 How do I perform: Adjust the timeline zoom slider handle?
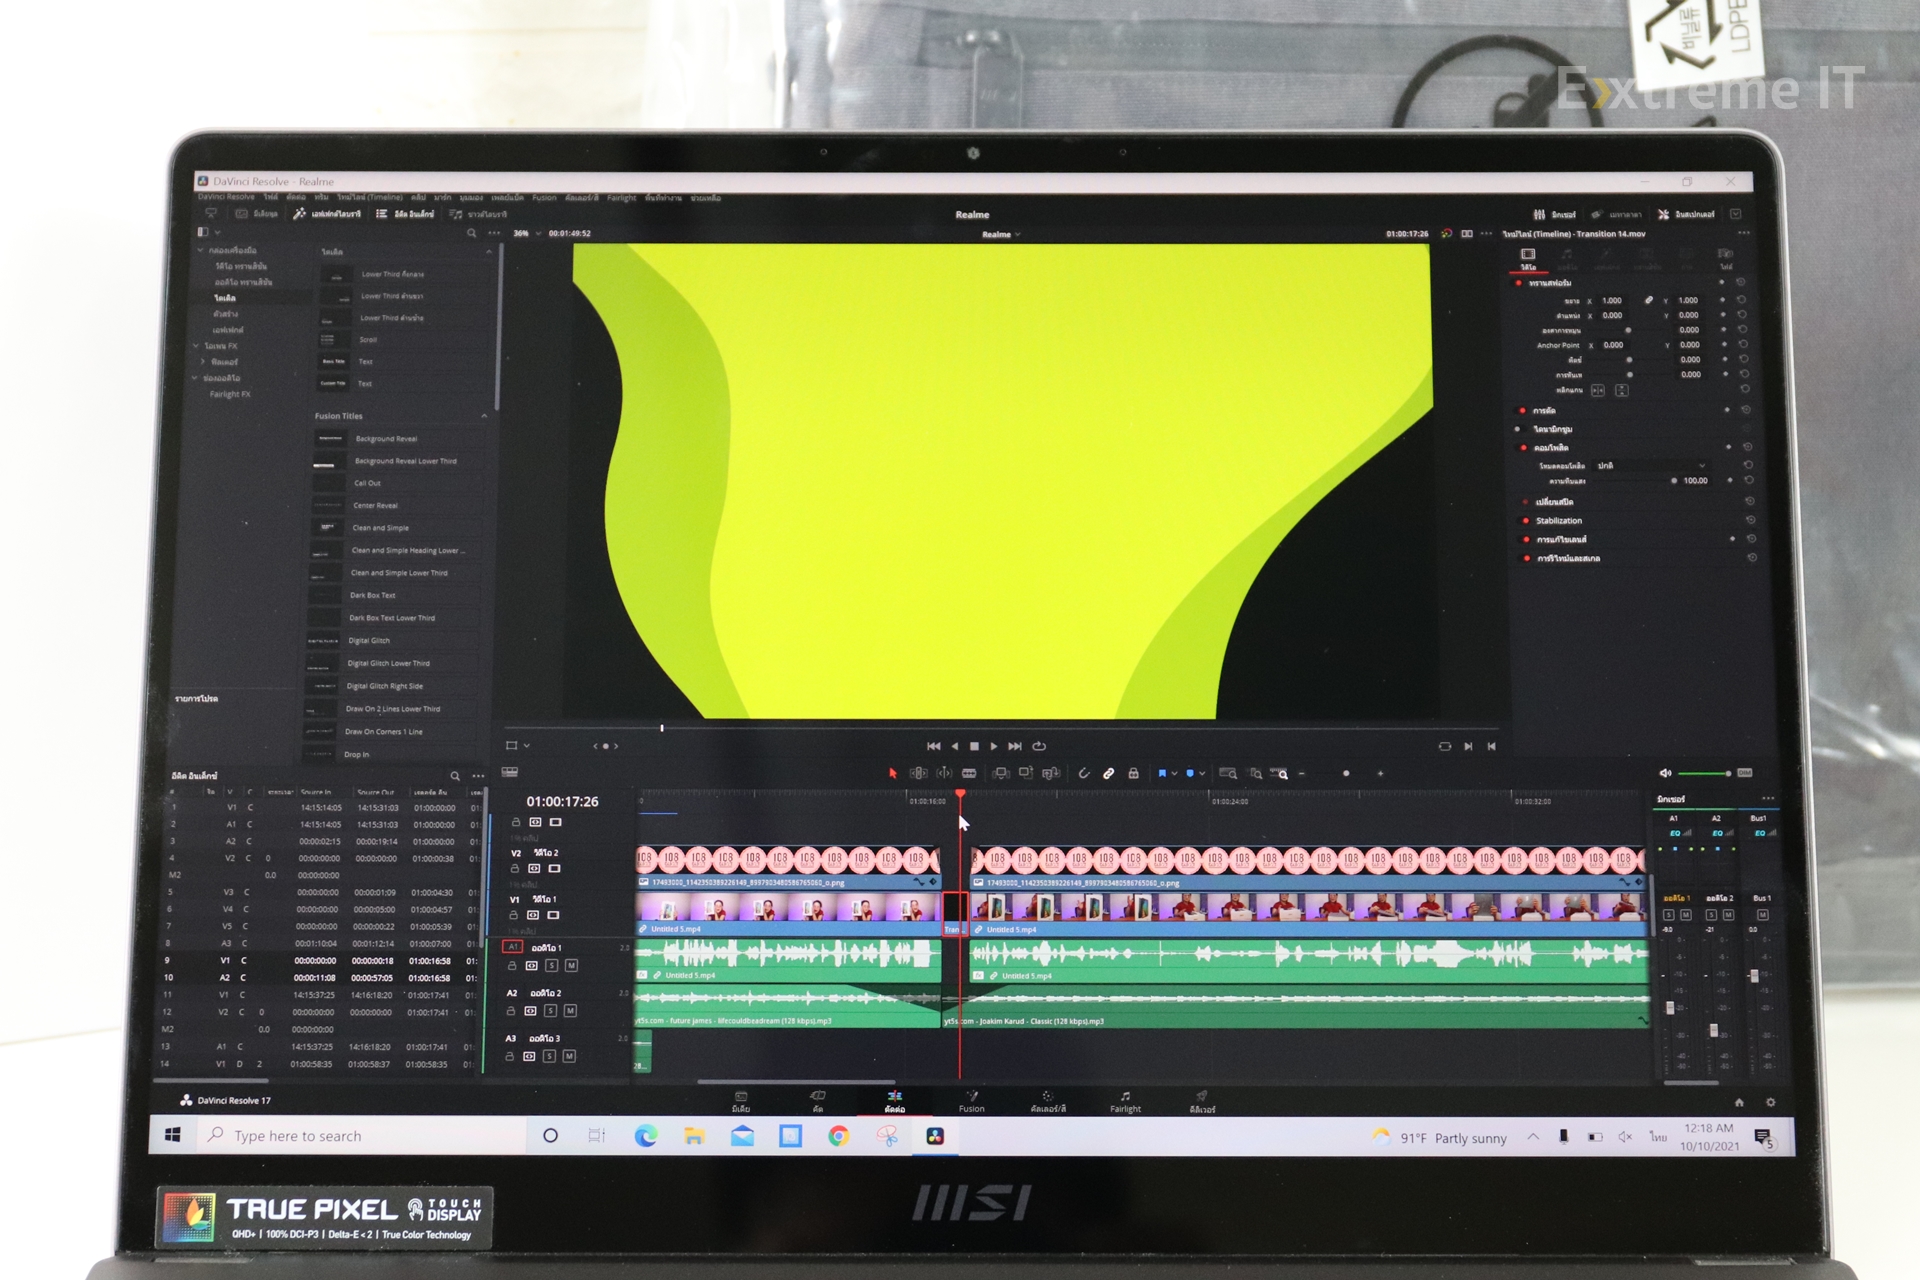pos(1346,773)
